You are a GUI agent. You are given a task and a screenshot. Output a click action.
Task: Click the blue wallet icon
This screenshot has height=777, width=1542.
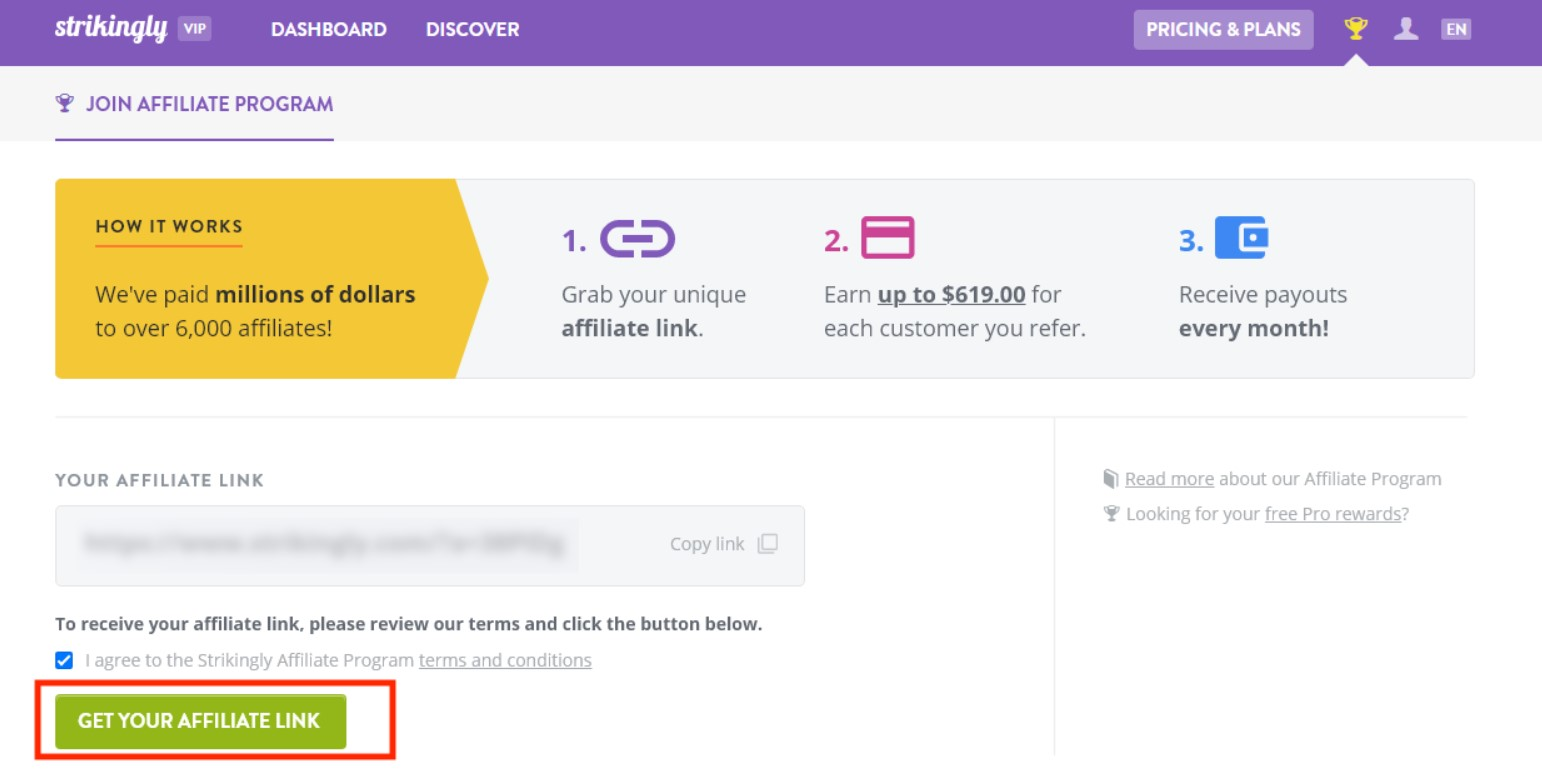click(1241, 238)
